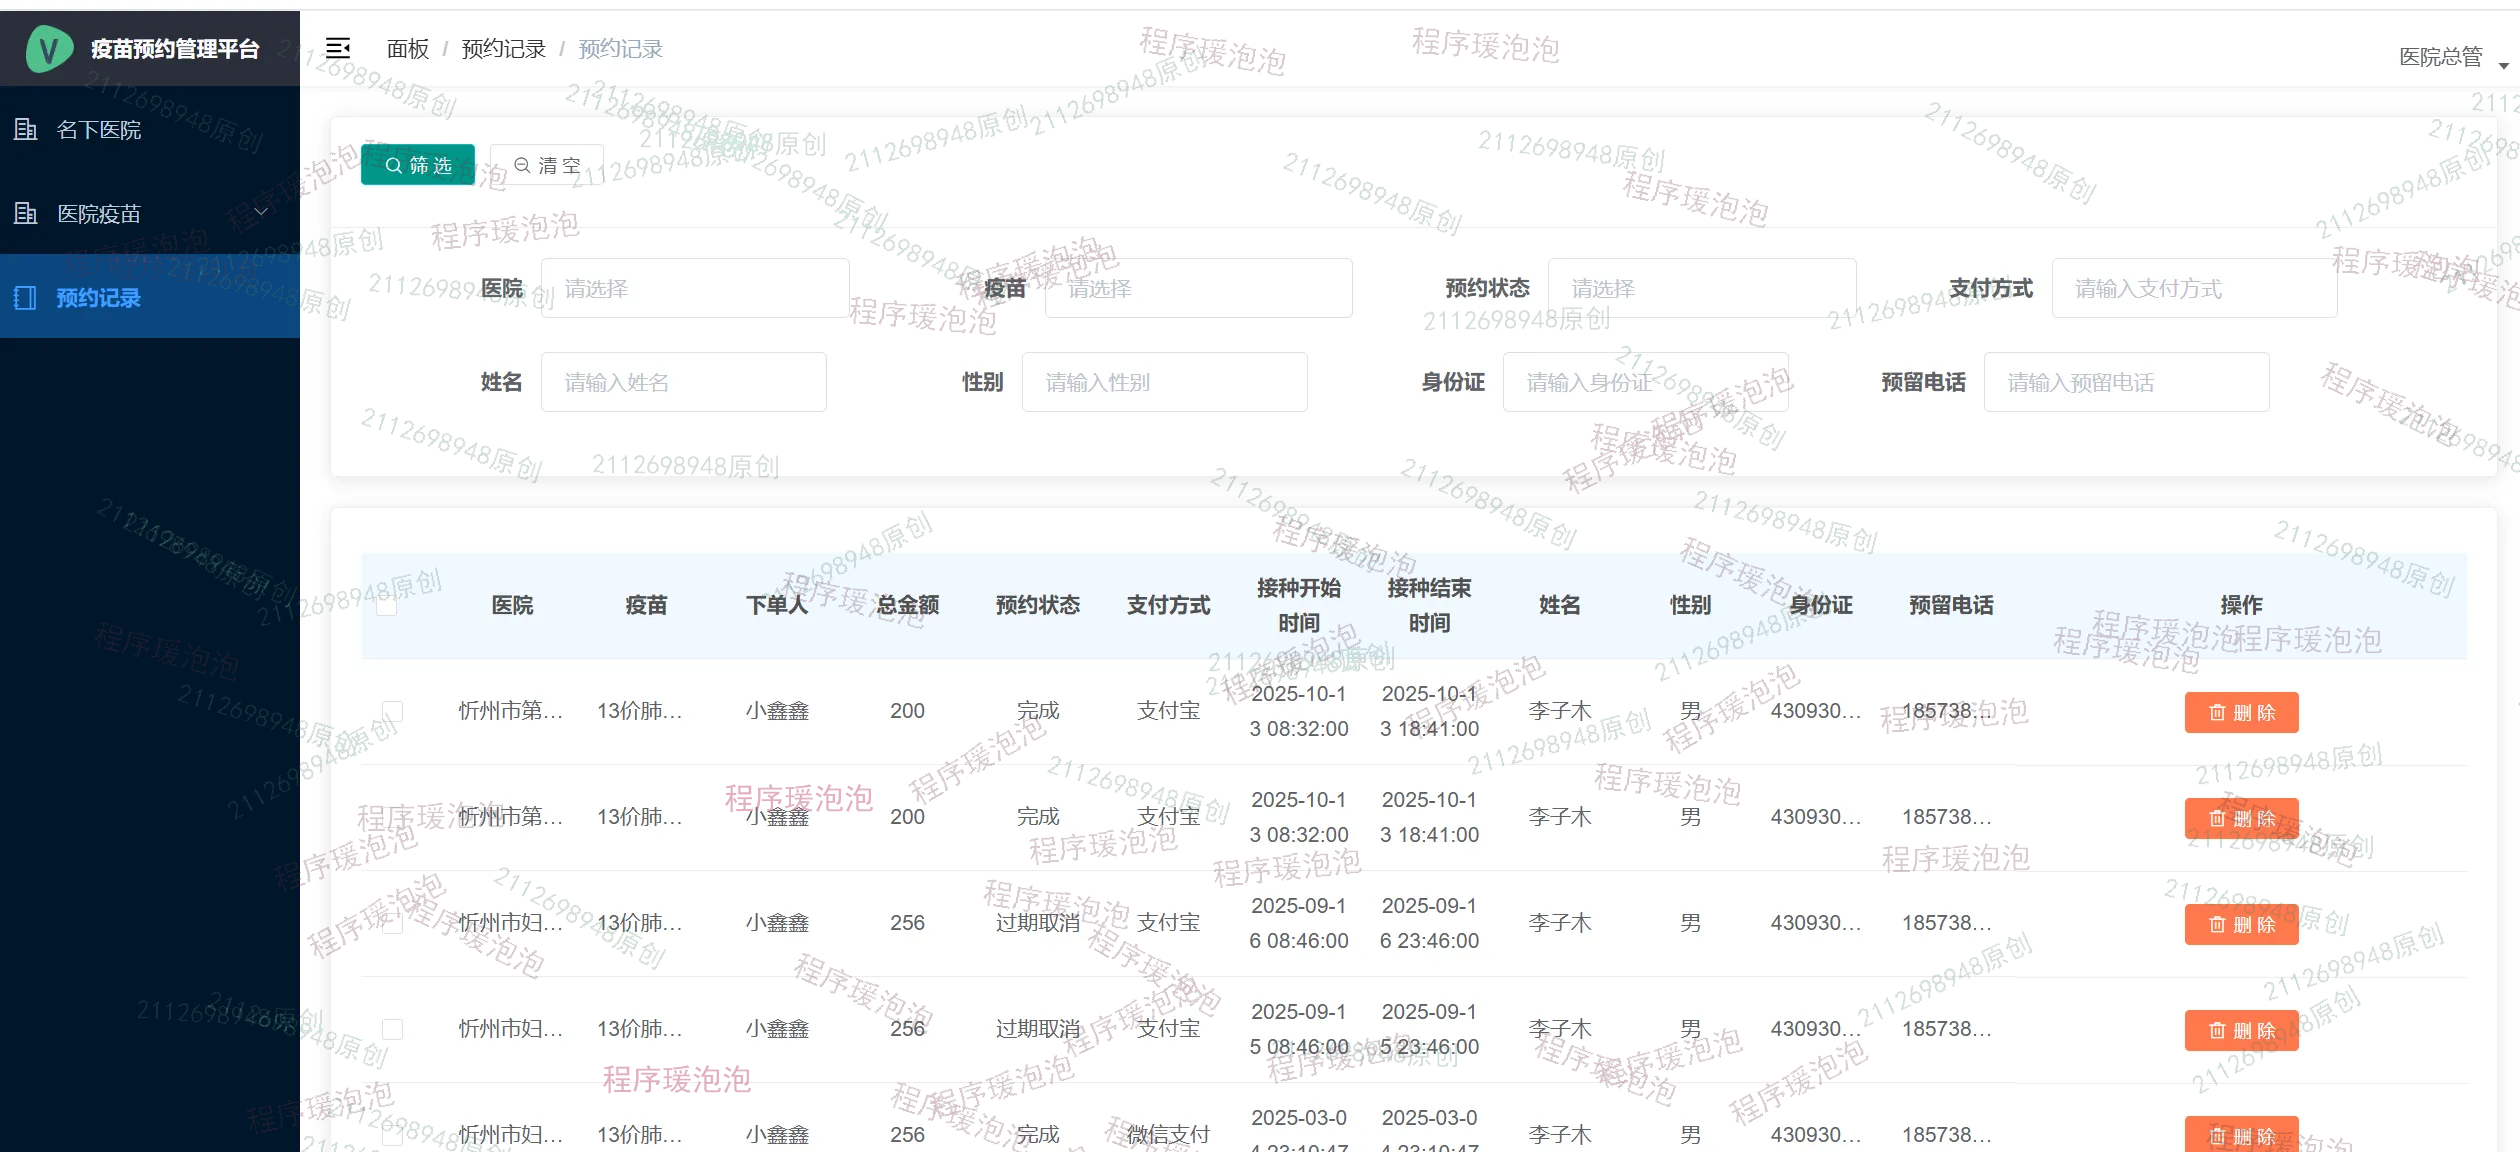Image resolution: width=2520 pixels, height=1152 pixels.
Task: Click the sidebar collapse hamburger icon
Action: pyautogui.click(x=338, y=48)
